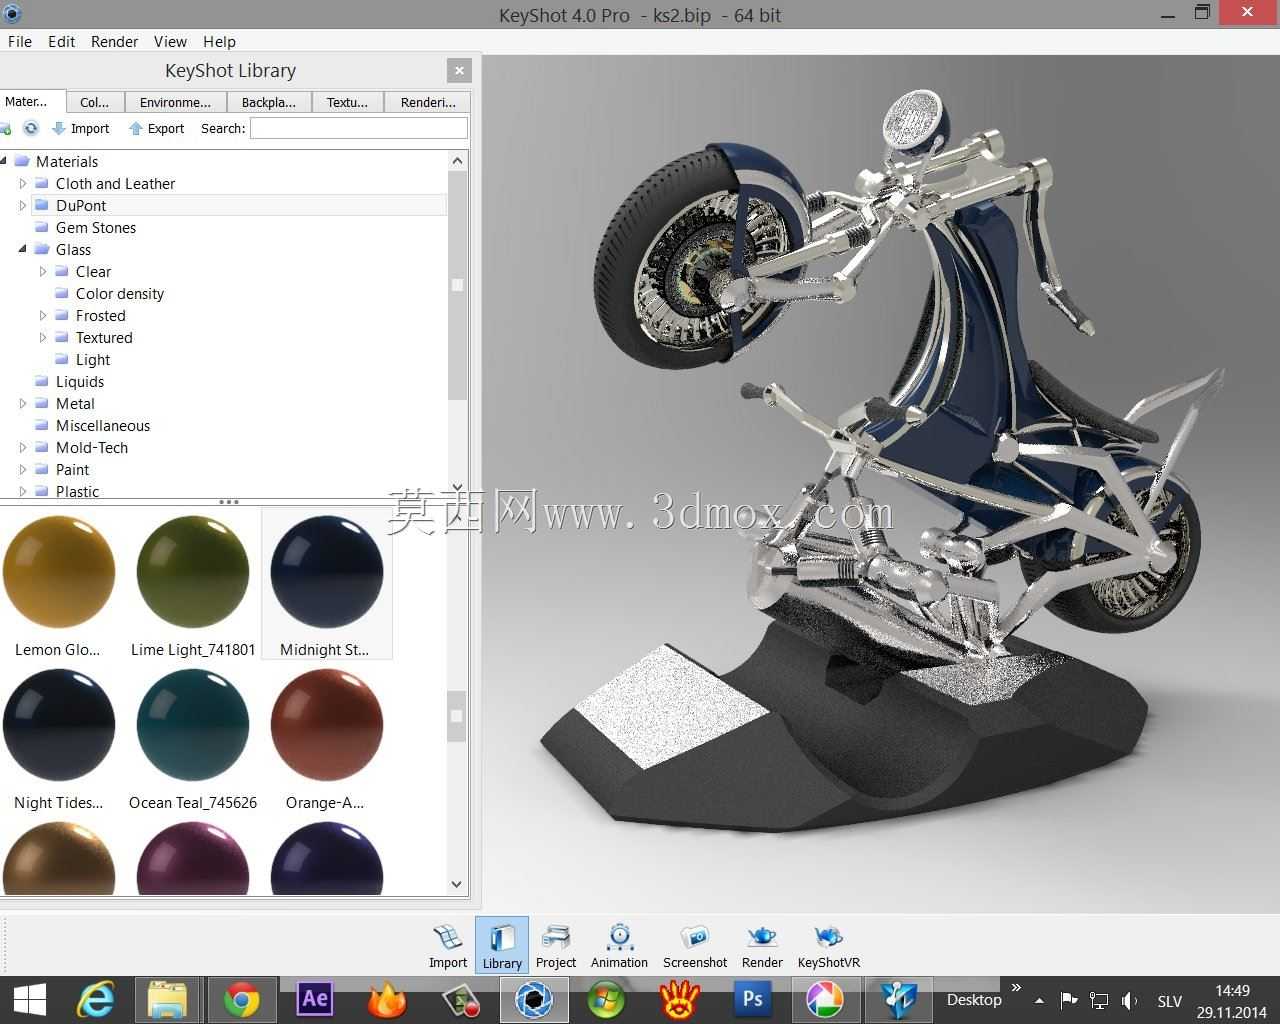Open the Import tool in the bottom toolbar
Image resolution: width=1280 pixels, height=1024 pixels.
click(448, 946)
